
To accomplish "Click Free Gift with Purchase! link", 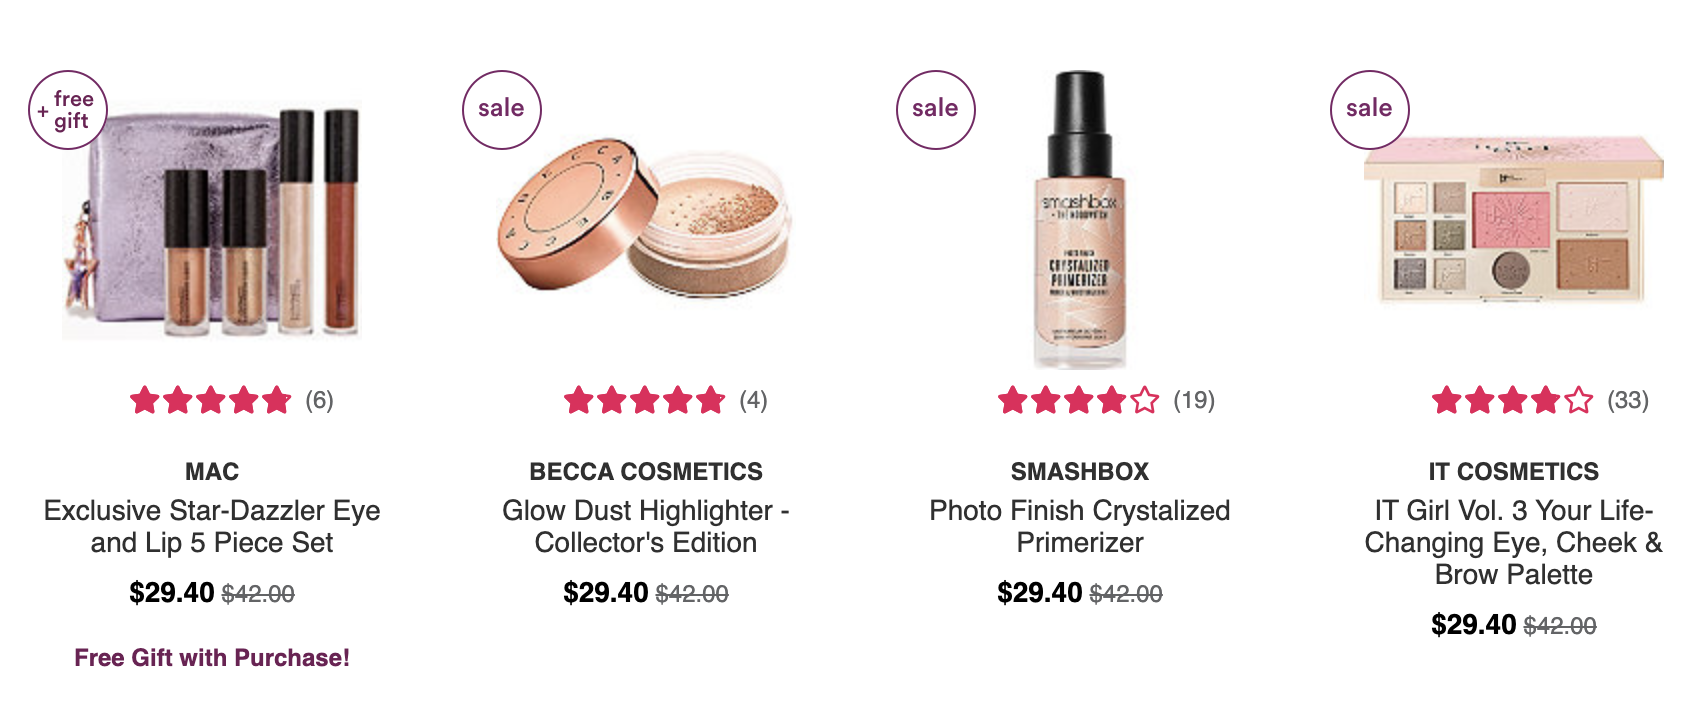I will pos(212,658).
